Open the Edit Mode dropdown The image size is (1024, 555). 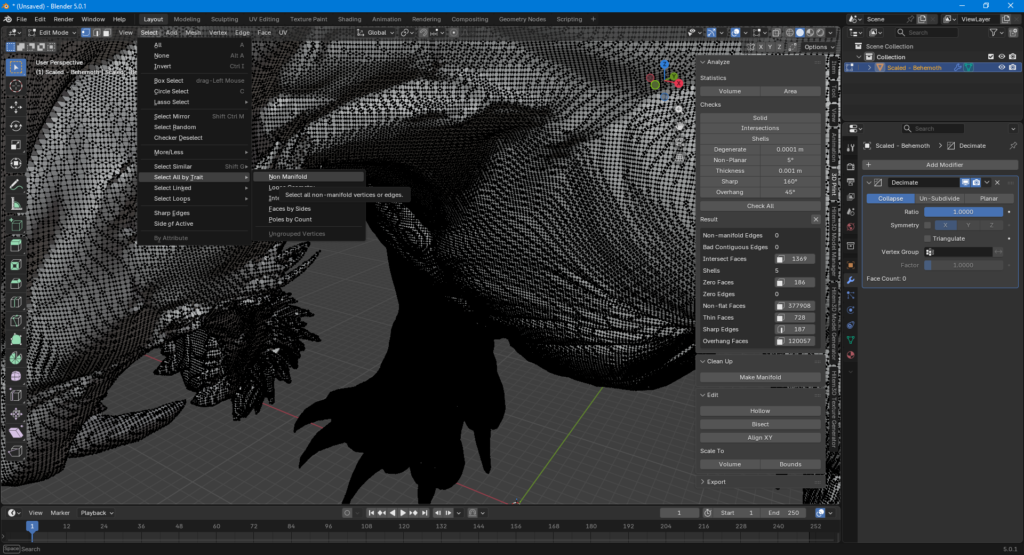52,32
